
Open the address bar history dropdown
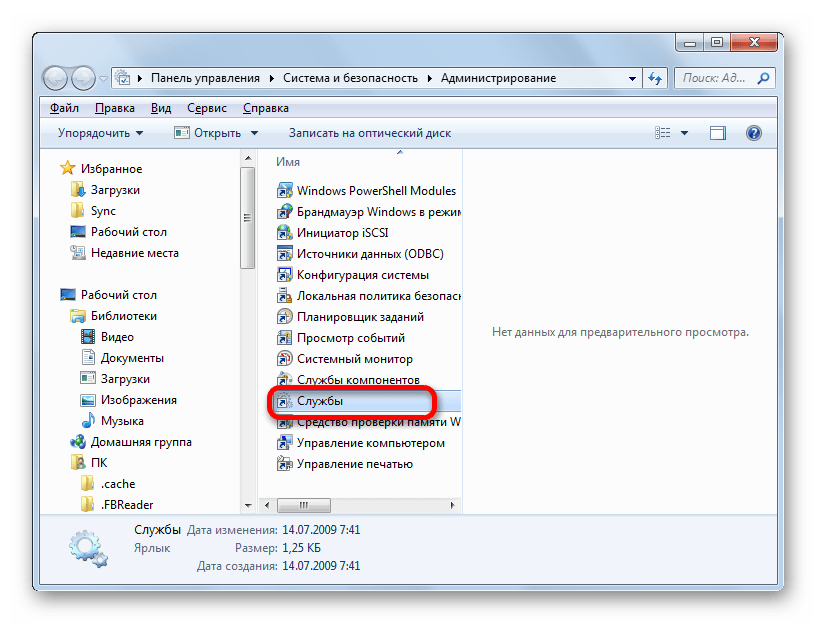pos(633,78)
